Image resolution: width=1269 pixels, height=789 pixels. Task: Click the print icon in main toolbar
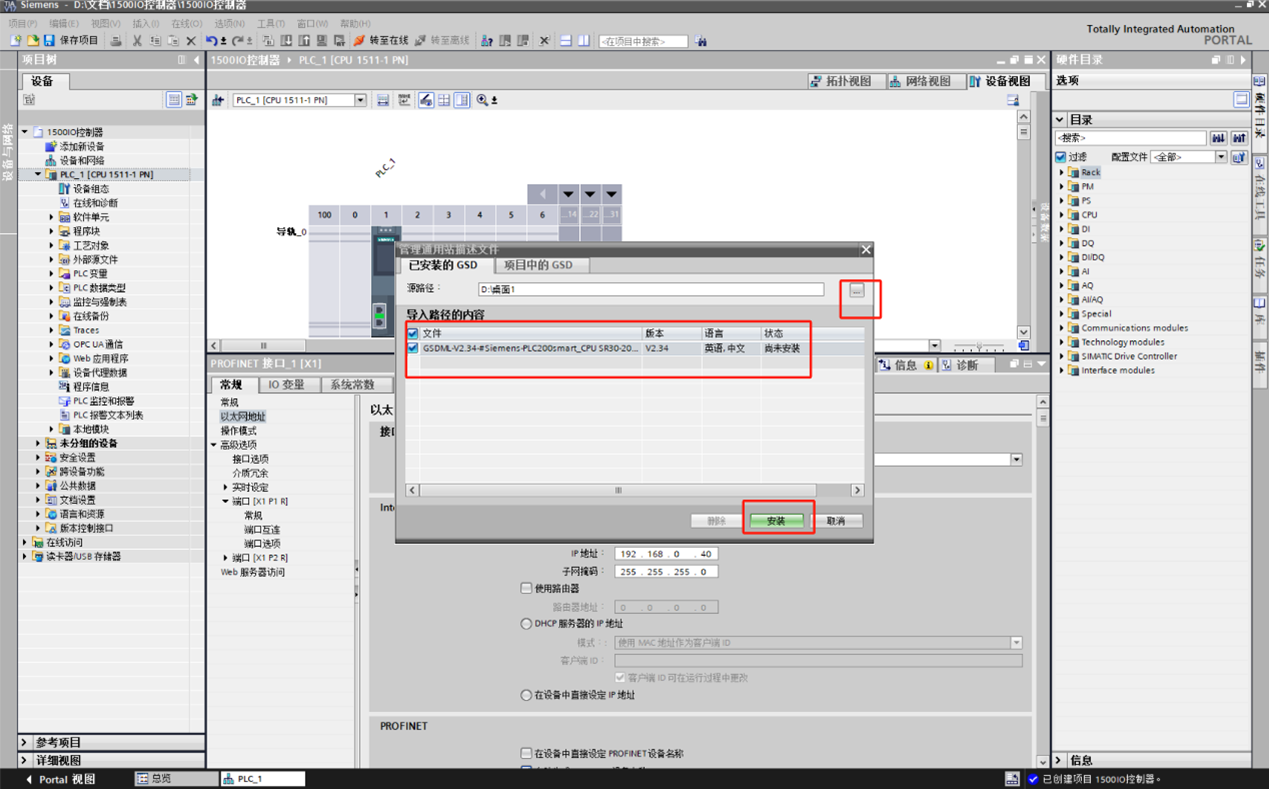click(x=116, y=41)
